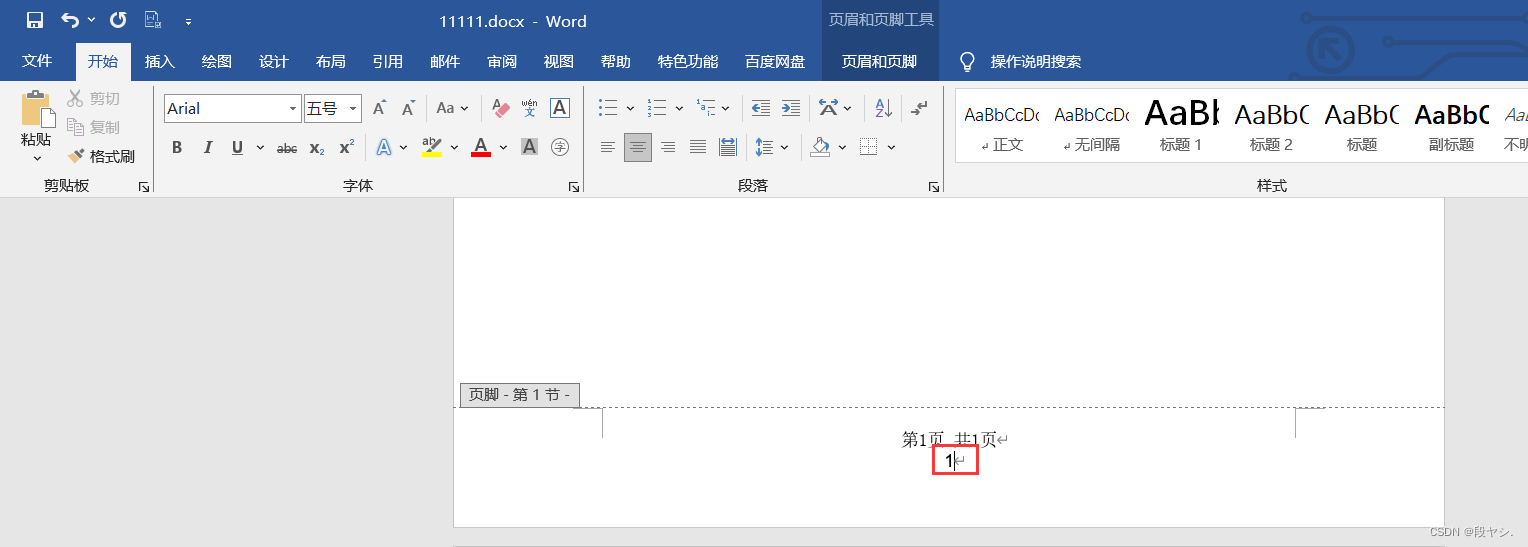Open the Chinese layout (A with arrows) dropdown
Screen dimensions: 1528x547
tap(834, 108)
